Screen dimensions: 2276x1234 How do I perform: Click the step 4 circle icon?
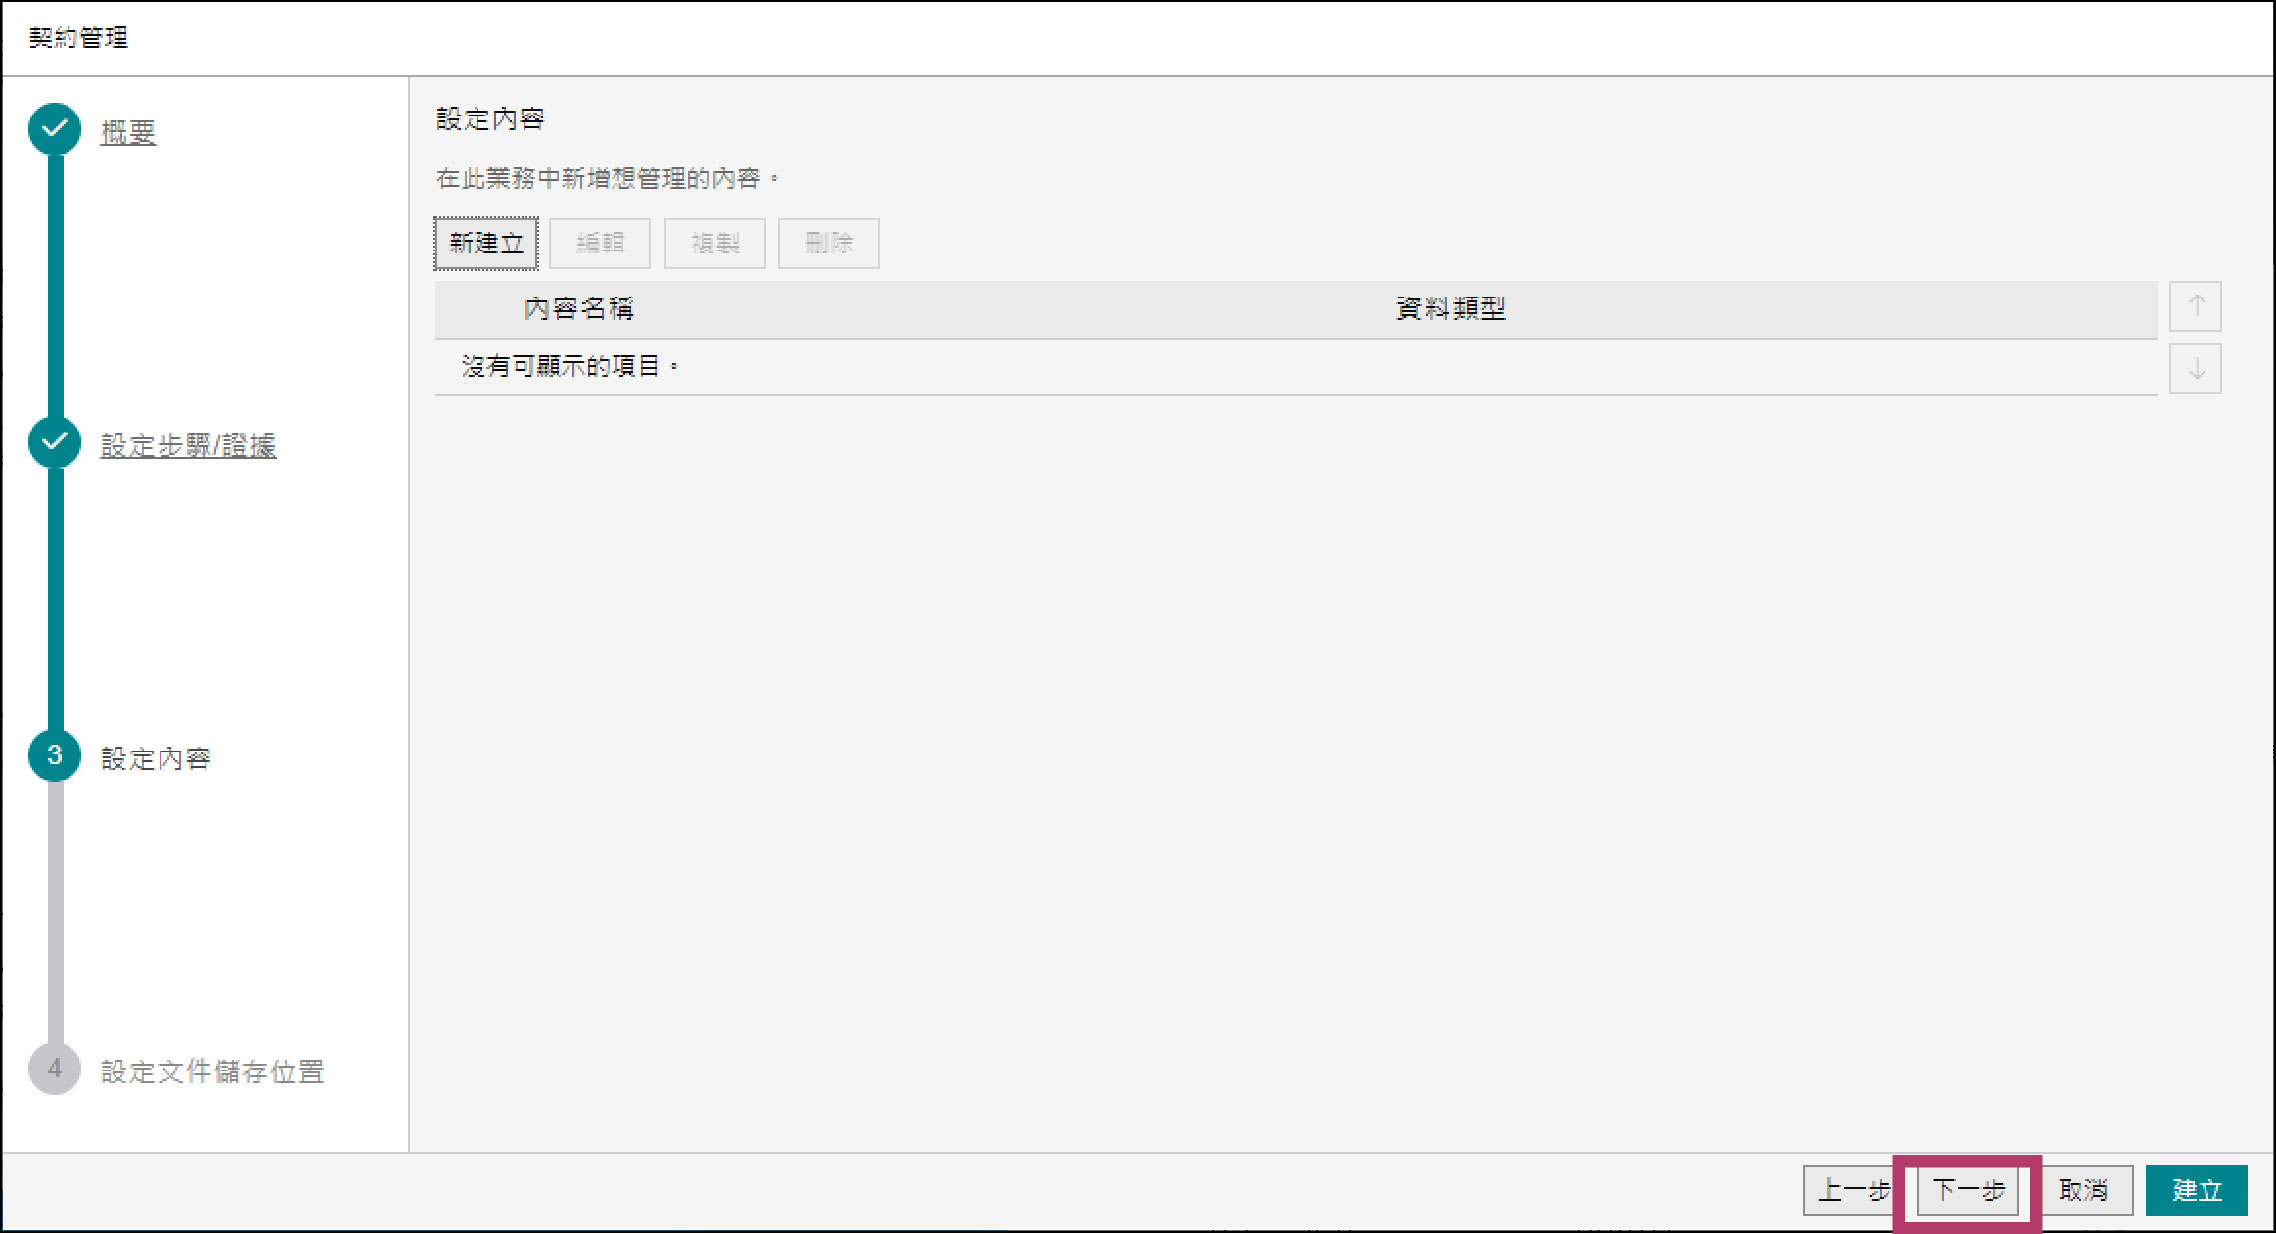[x=55, y=1069]
